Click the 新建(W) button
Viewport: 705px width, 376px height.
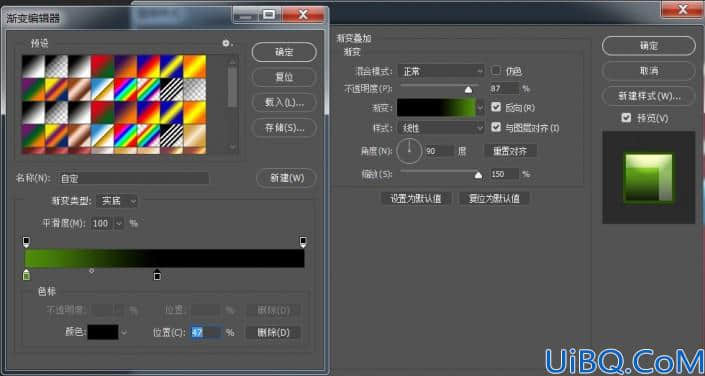[x=287, y=178]
